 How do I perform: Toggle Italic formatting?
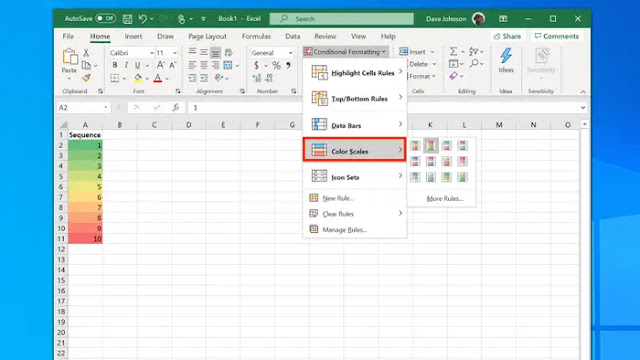[126, 65]
